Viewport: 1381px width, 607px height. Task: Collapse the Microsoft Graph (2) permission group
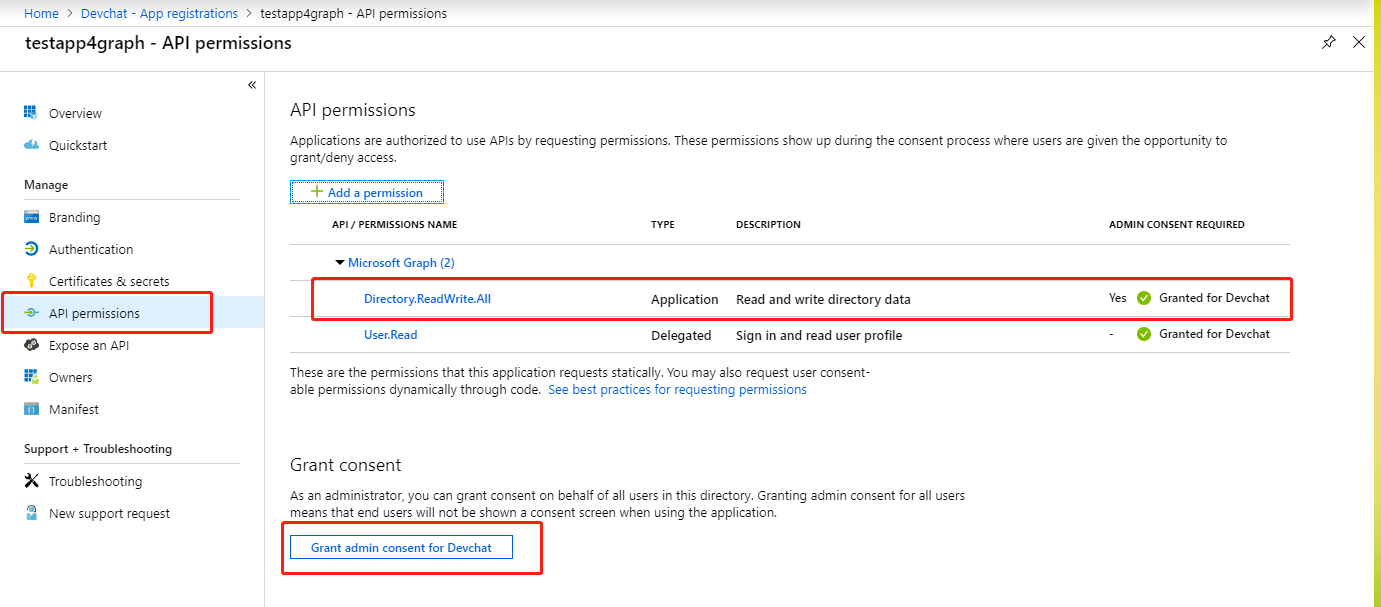coord(340,263)
